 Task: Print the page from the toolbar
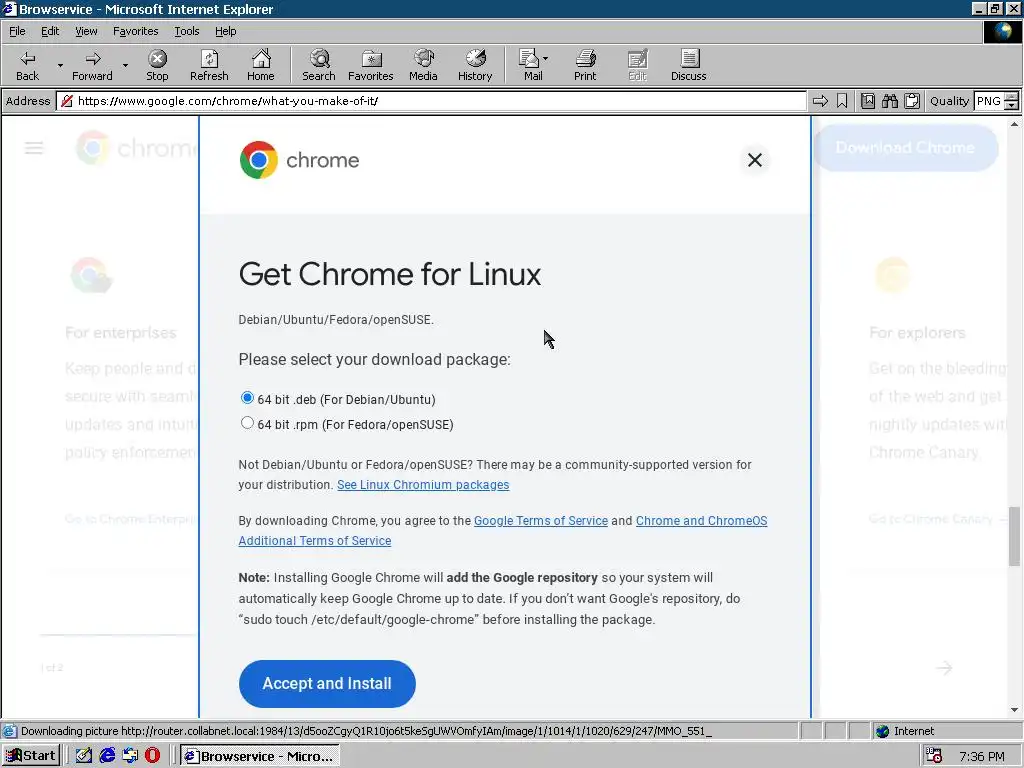(x=585, y=65)
